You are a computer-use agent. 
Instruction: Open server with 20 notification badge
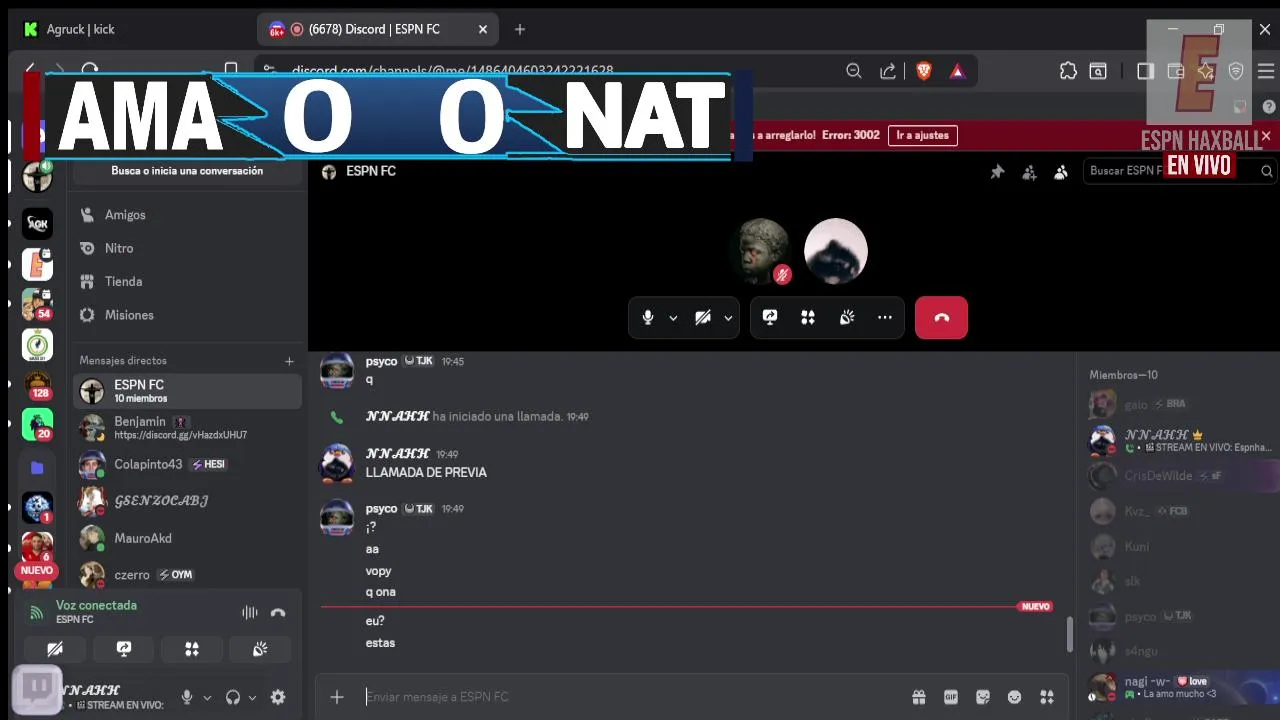tap(37, 424)
